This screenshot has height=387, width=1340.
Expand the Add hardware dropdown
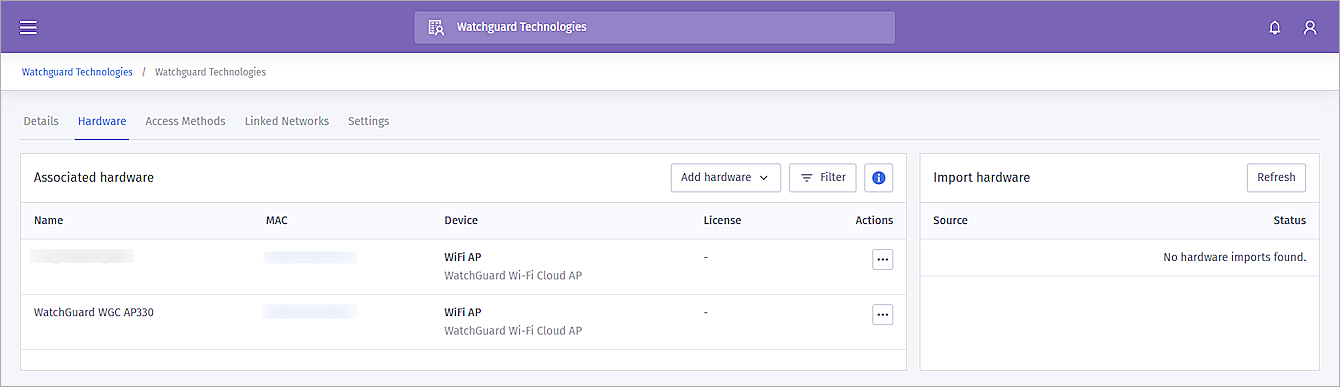click(x=725, y=177)
